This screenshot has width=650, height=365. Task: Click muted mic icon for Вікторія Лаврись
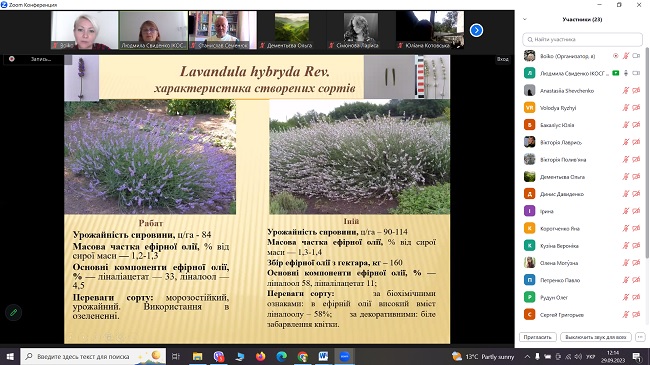coord(626,142)
